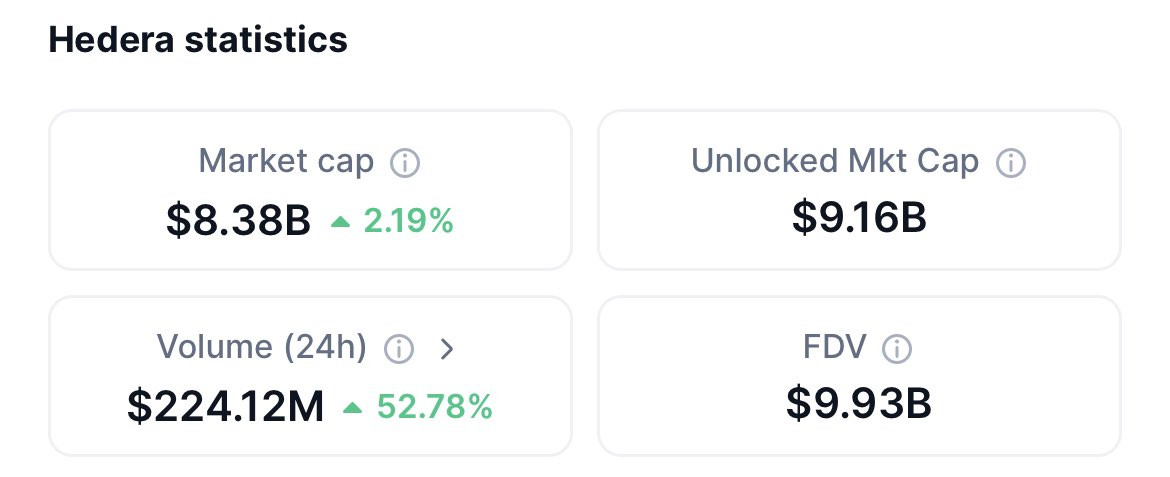
Task: Click the info icon beside Volume (24h)
Action: point(399,349)
